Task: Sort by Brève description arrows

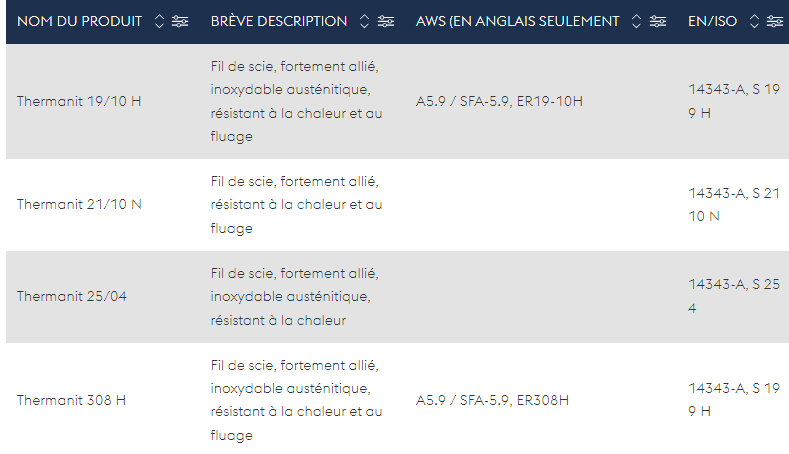Action: 364,21
